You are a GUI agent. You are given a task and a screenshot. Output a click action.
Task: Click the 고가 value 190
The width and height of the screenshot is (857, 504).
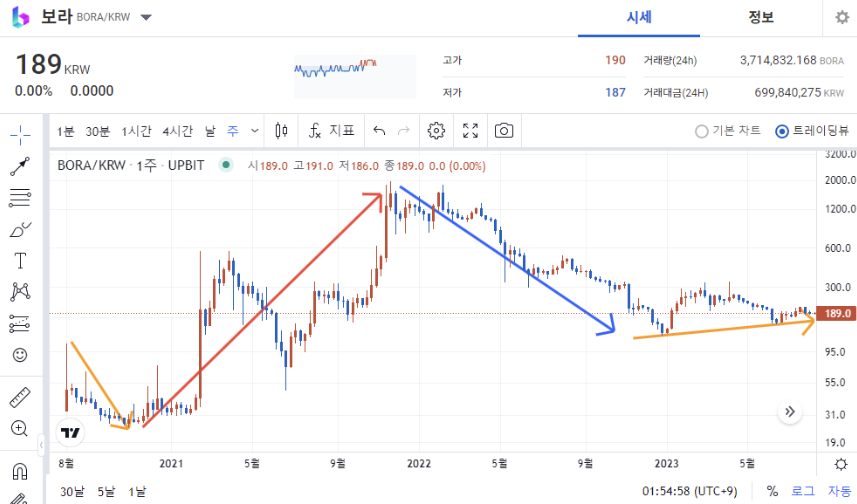tap(615, 60)
